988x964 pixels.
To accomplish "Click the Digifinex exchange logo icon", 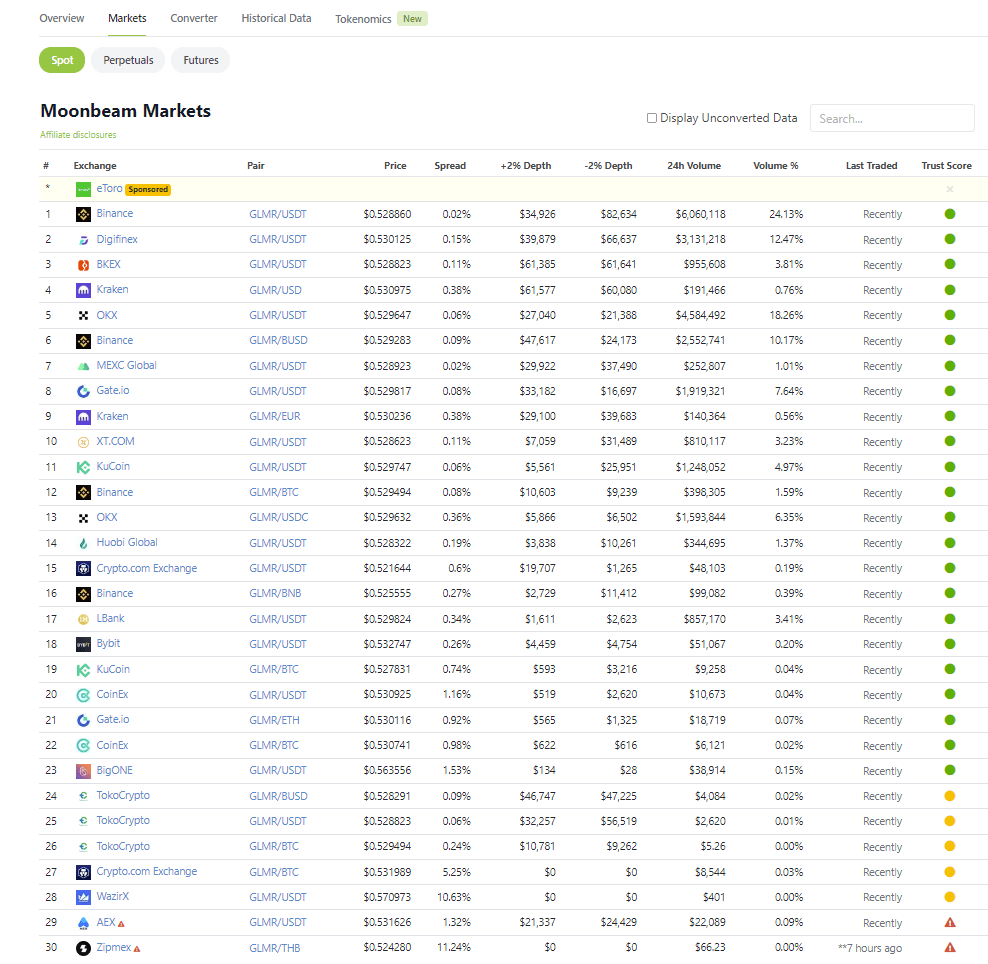I will pos(83,240).
